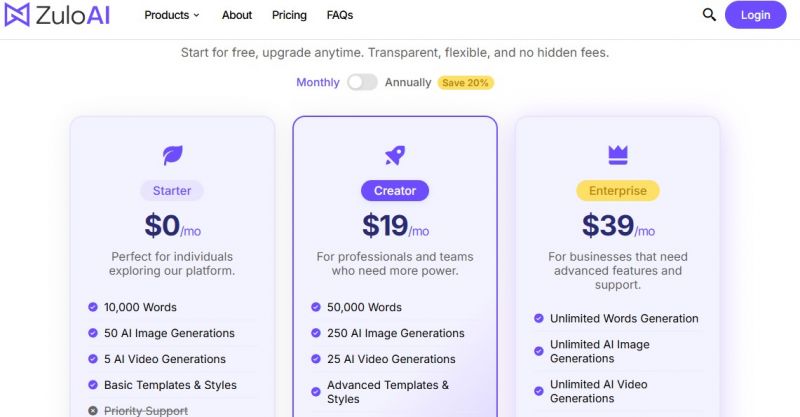Click the Creator plan badge
The image size is (800, 417).
coord(395,190)
